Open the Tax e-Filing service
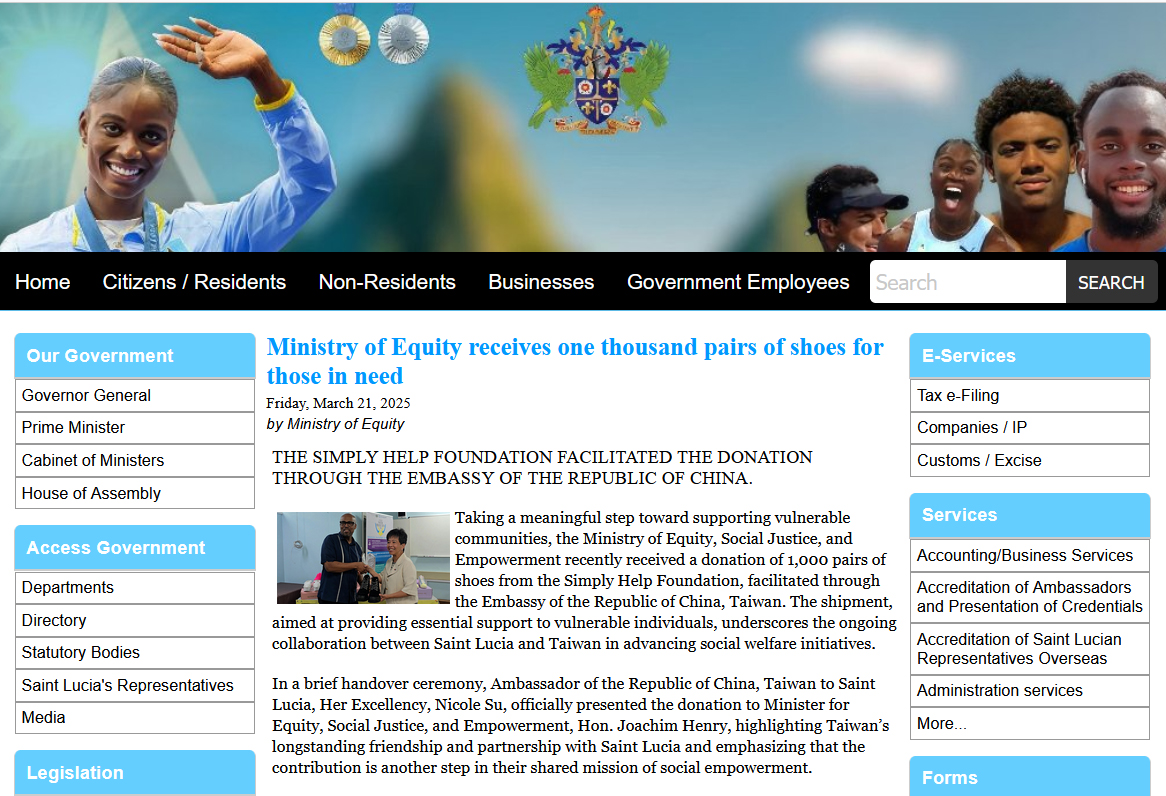 point(958,395)
